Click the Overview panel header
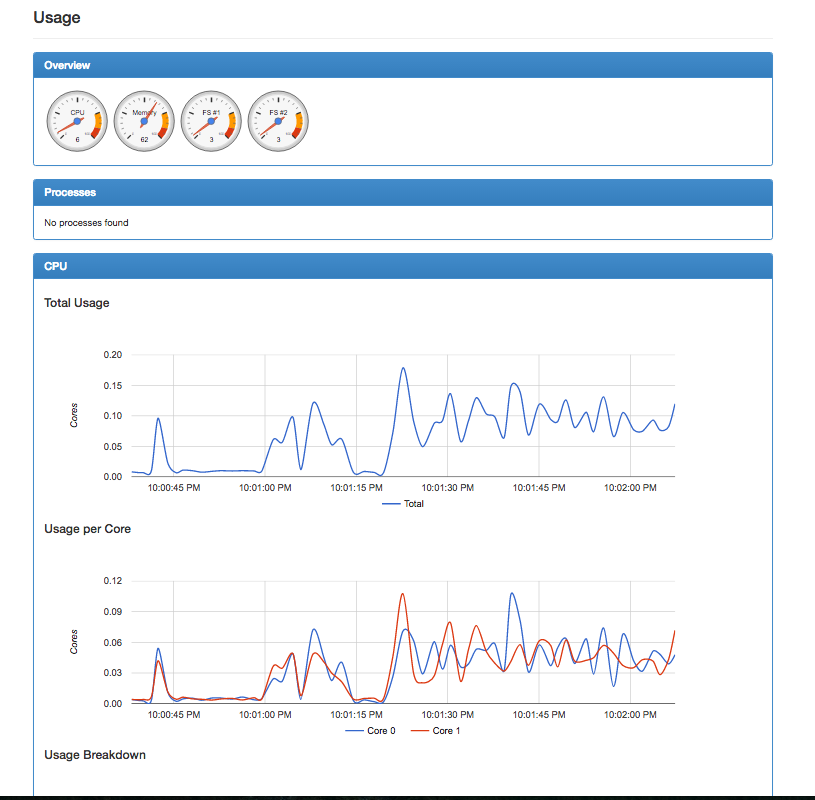The height and width of the screenshot is (800, 815). (x=402, y=65)
